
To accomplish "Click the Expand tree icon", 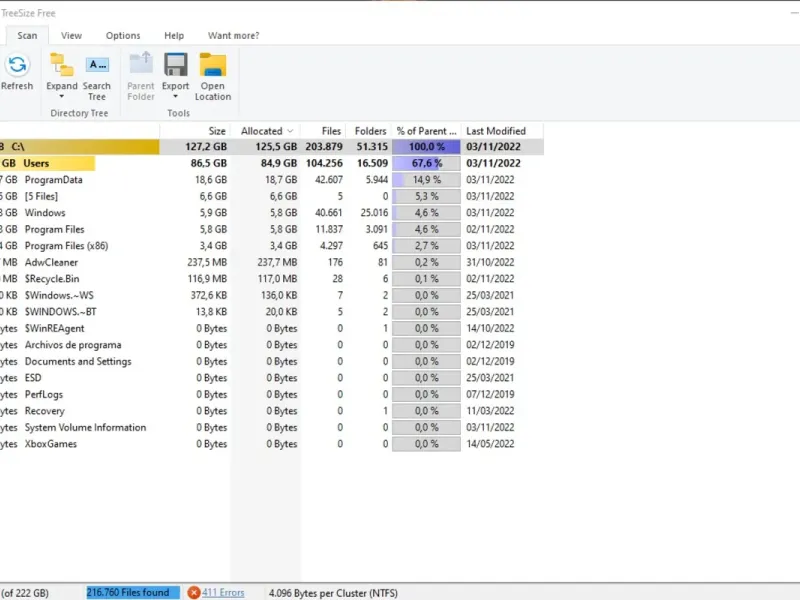I will 62,65.
